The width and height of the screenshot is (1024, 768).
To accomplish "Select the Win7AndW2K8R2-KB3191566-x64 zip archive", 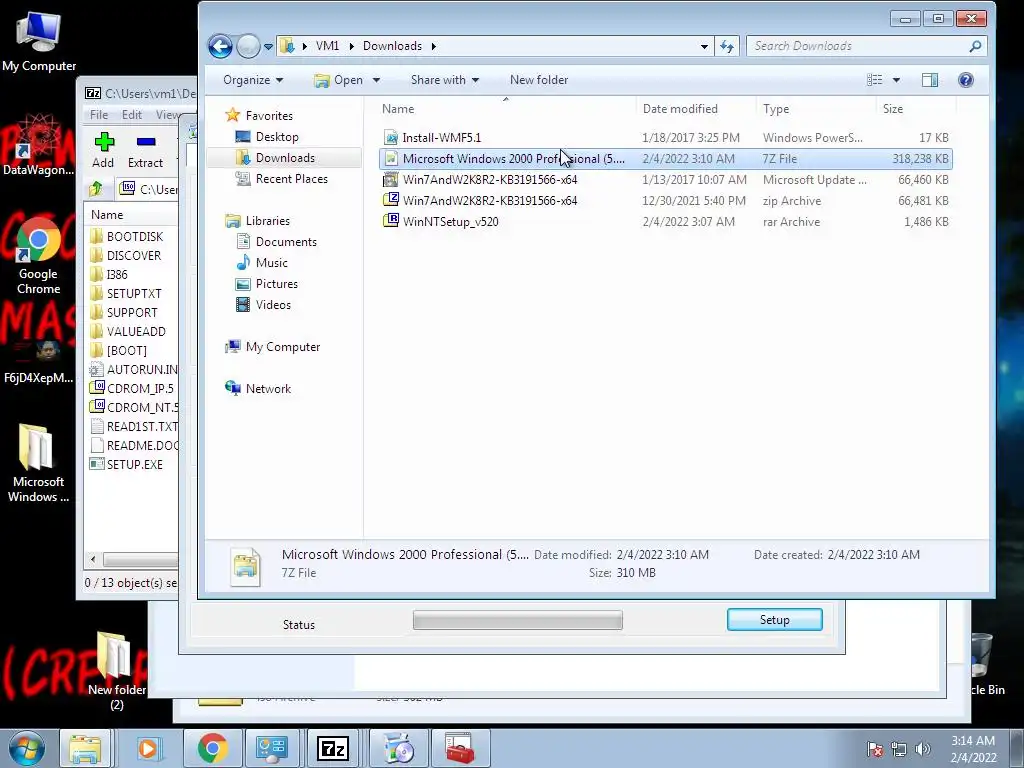I will [x=665, y=200].
